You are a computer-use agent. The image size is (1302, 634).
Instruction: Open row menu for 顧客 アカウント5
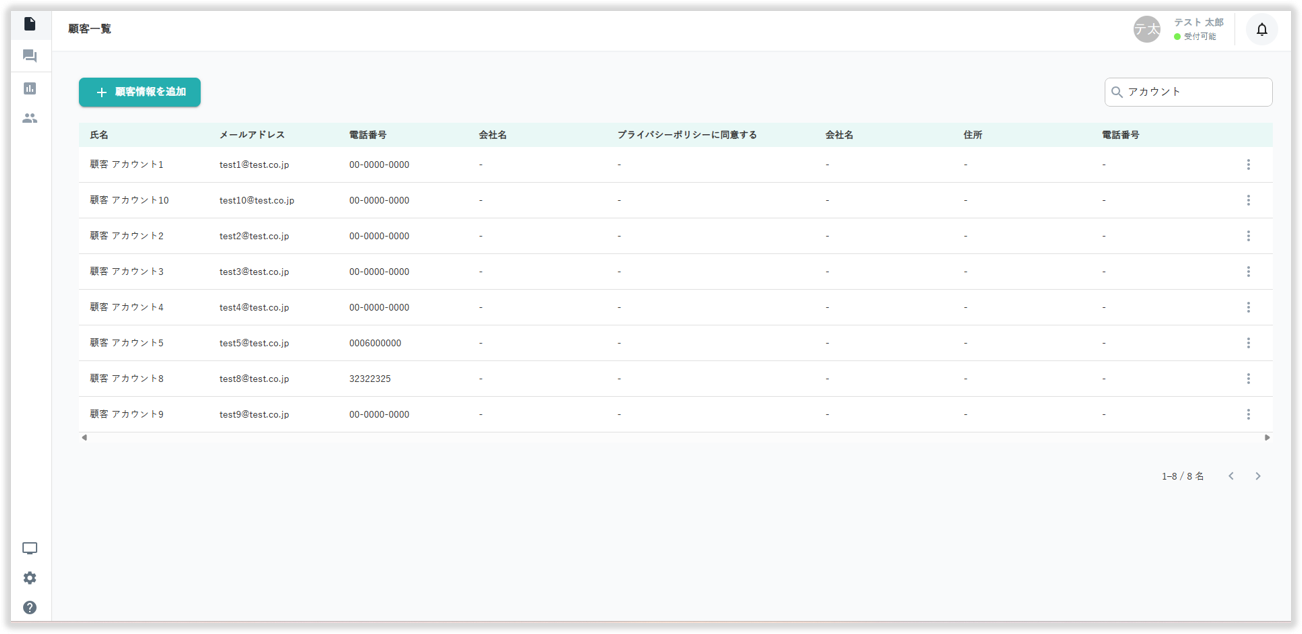click(x=1248, y=343)
